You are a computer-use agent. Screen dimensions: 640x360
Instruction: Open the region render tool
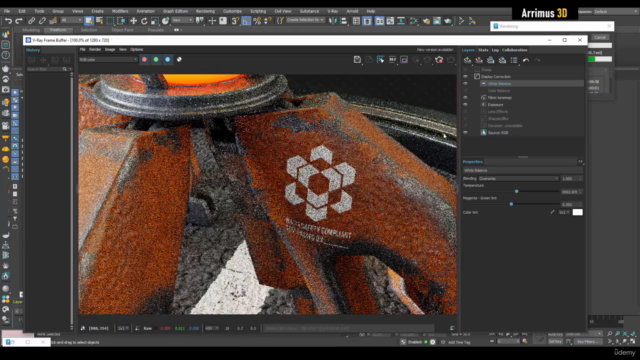click(x=404, y=60)
